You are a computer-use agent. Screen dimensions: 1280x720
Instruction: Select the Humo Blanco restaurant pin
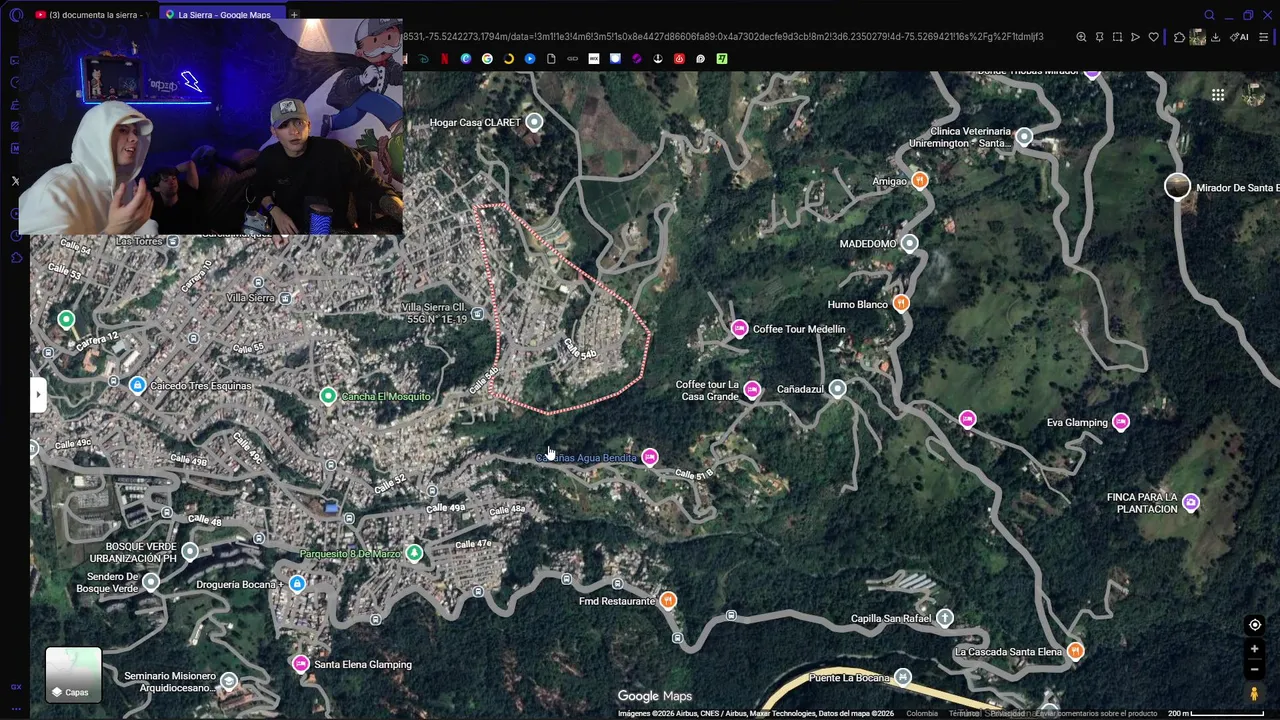click(901, 304)
